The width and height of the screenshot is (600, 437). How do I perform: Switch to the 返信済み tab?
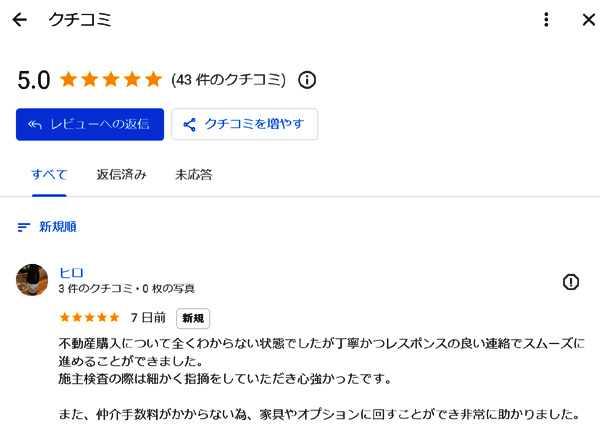tap(121, 175)
